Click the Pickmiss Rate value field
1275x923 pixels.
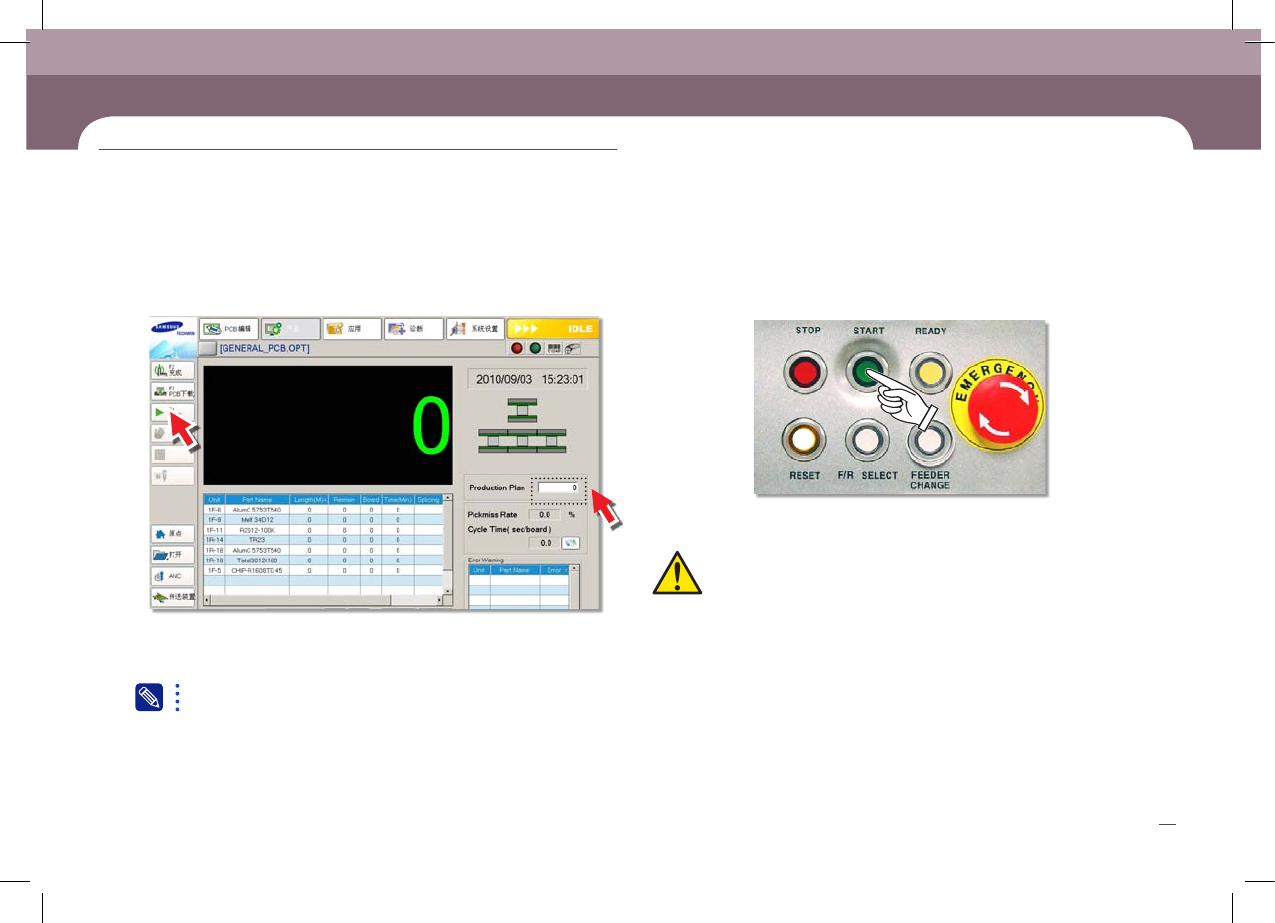tap(544, 514)
